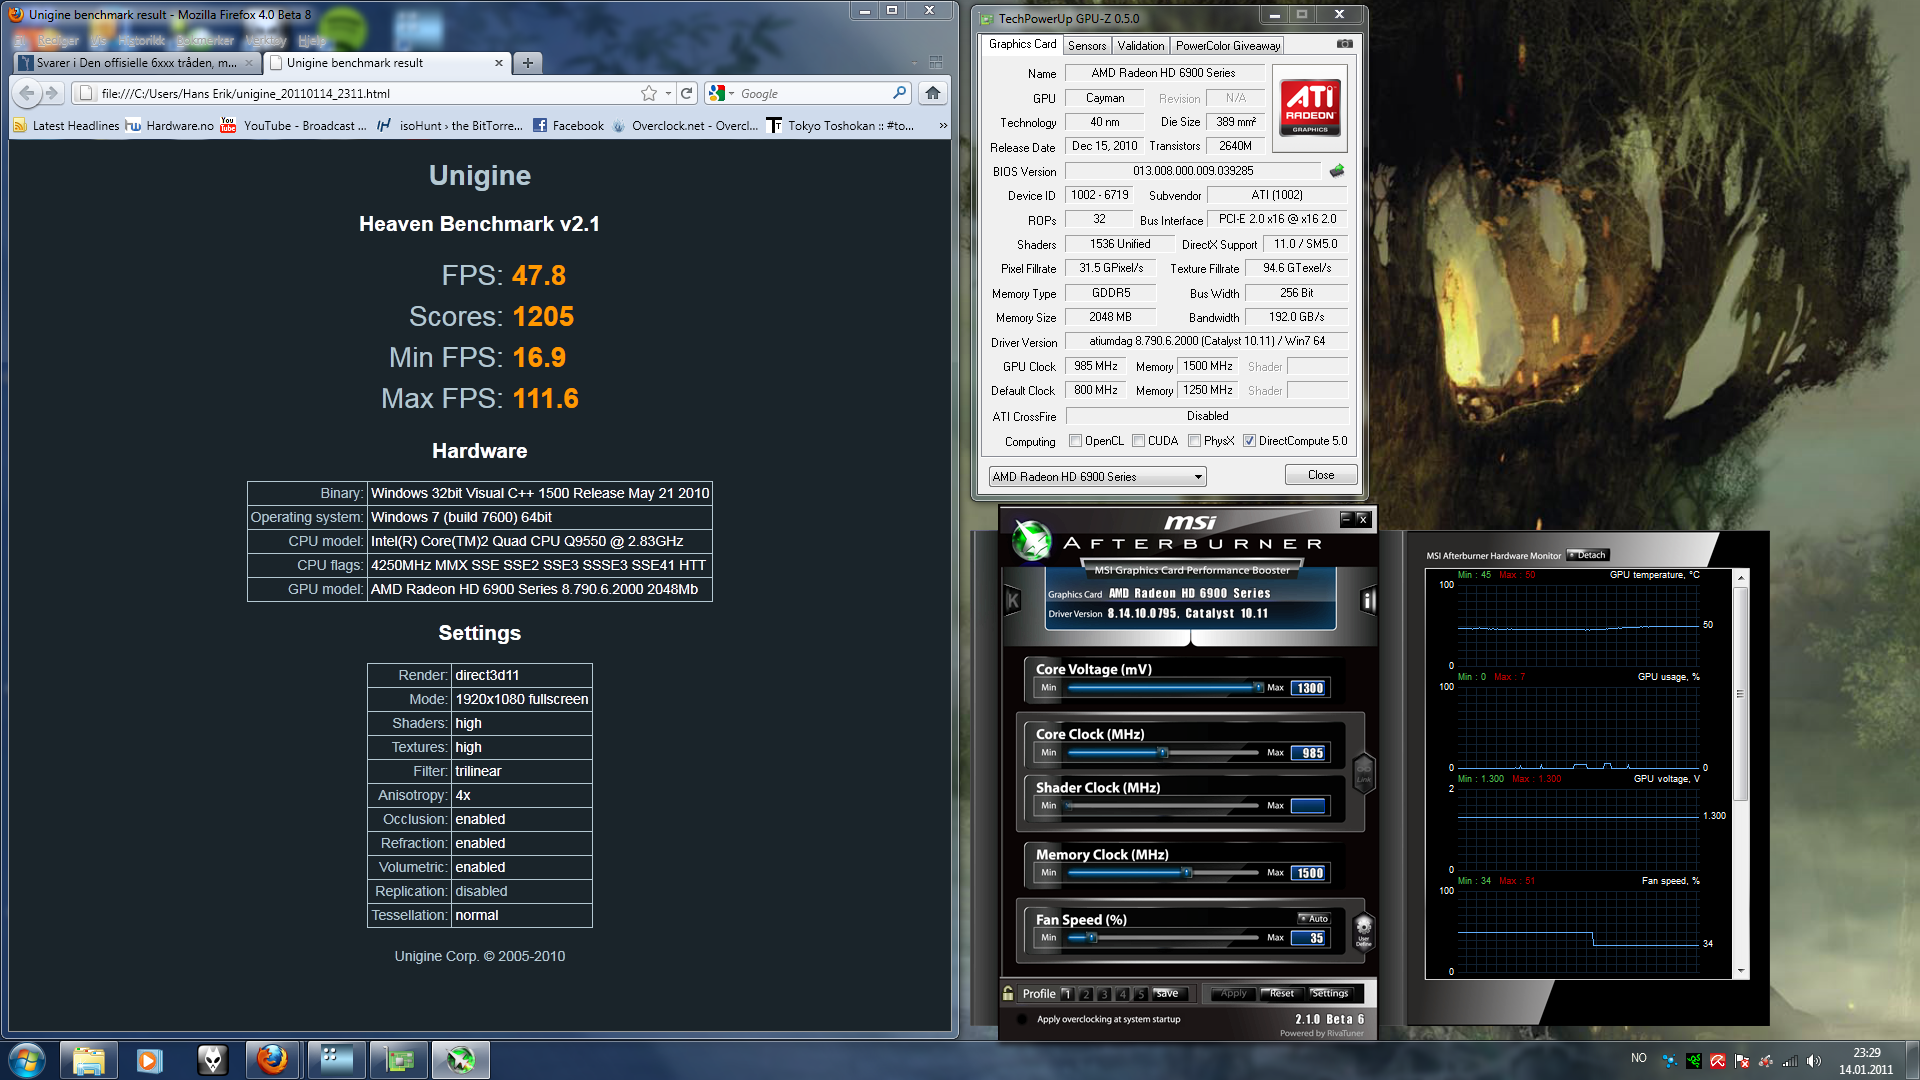Viewport: 1920px width, 1080px height.
Task: Open Firefox home page button
Action: tap(932, 93)
